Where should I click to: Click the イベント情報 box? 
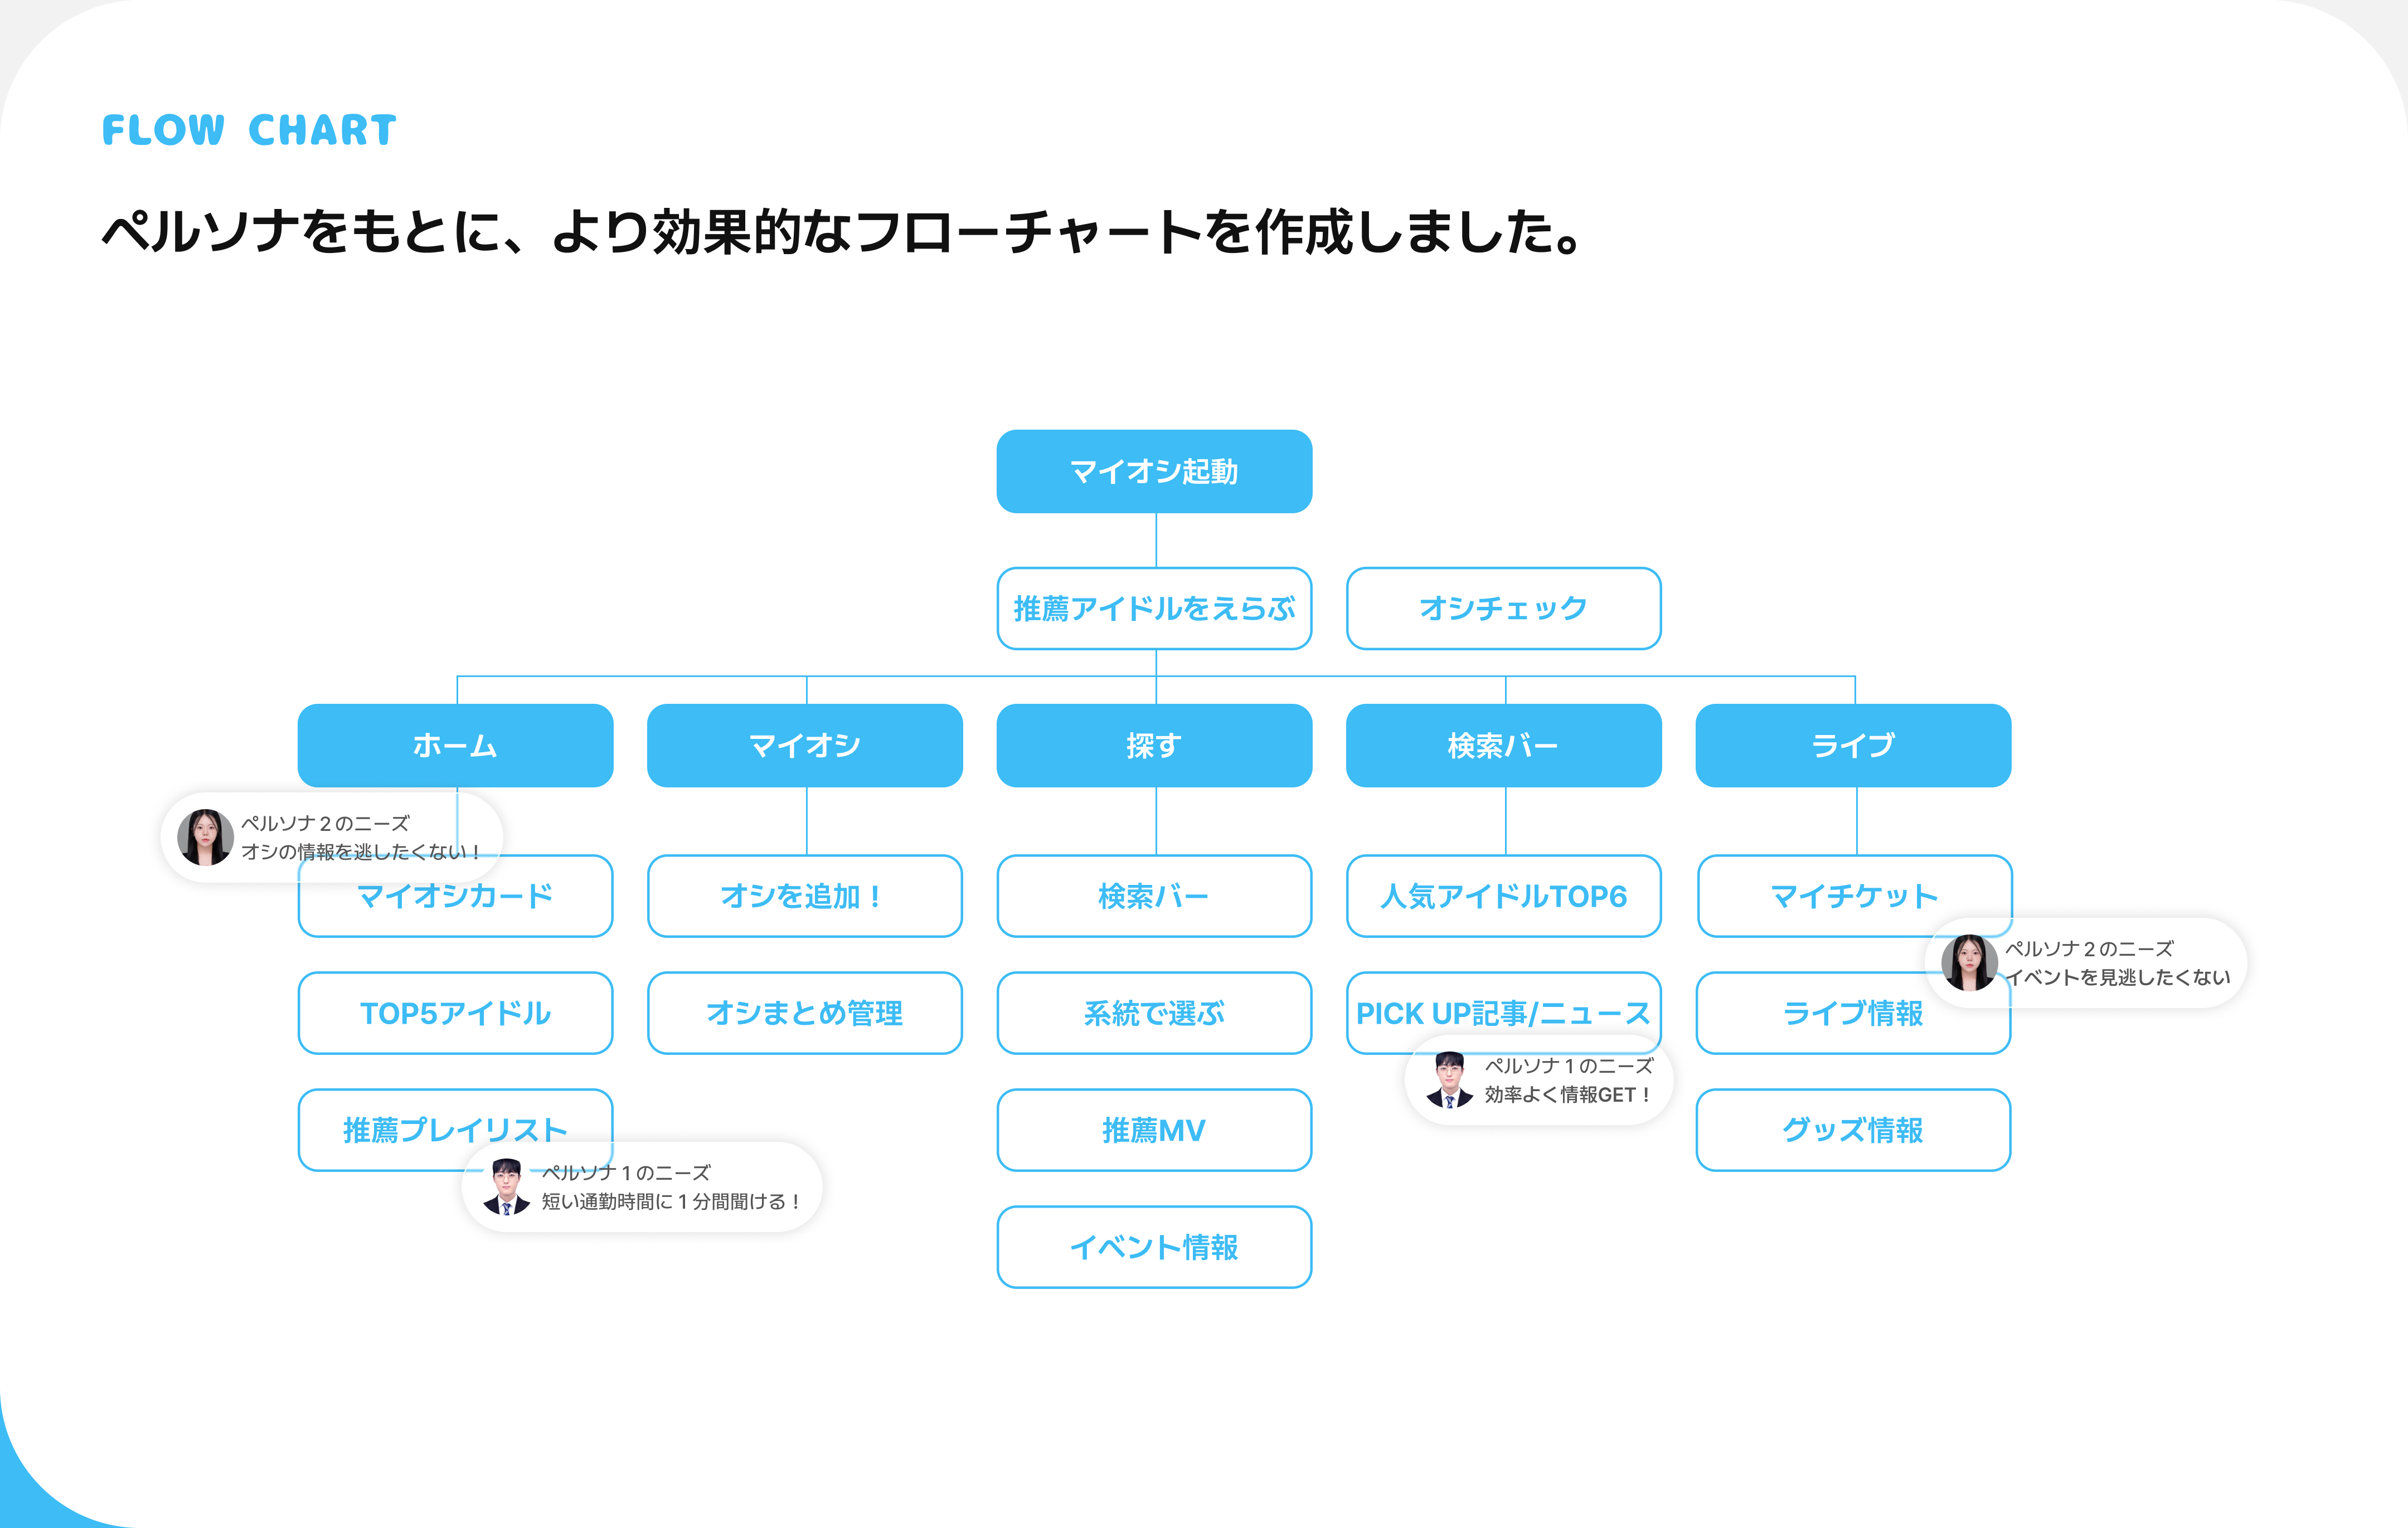pos(1154,1247)
